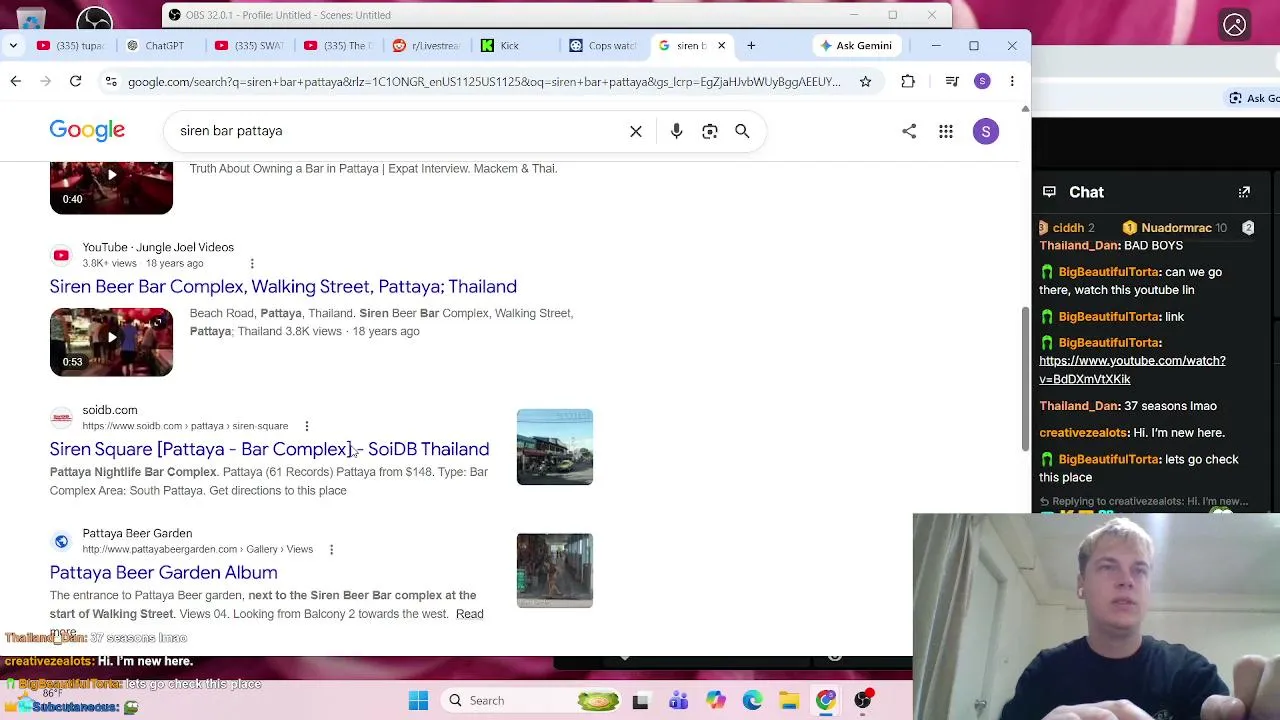
Task: Click Thailand_Dan's BAD BOYS chat message
Action: [1111, 246]
